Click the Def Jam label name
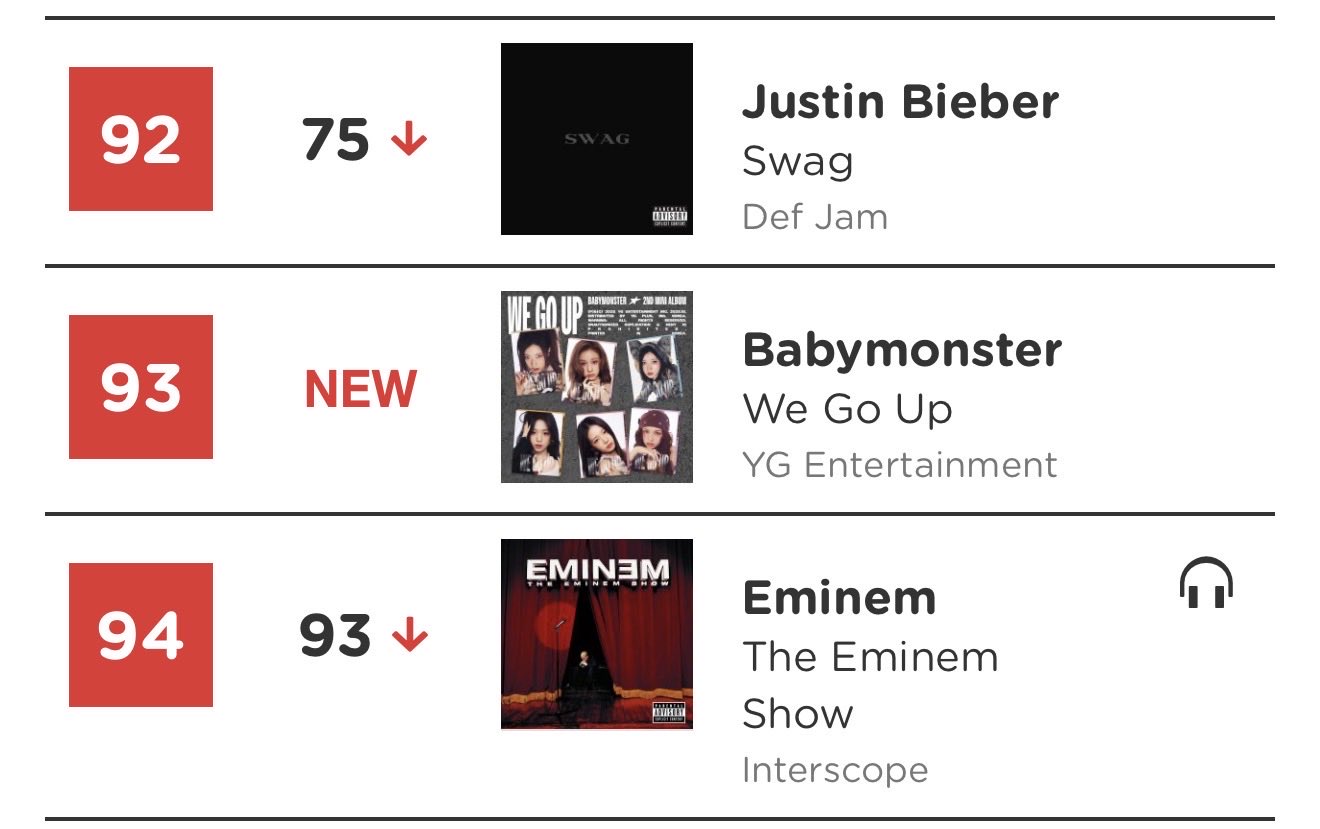The width and height of the screenshot is (1320, 829). [814, 217]
